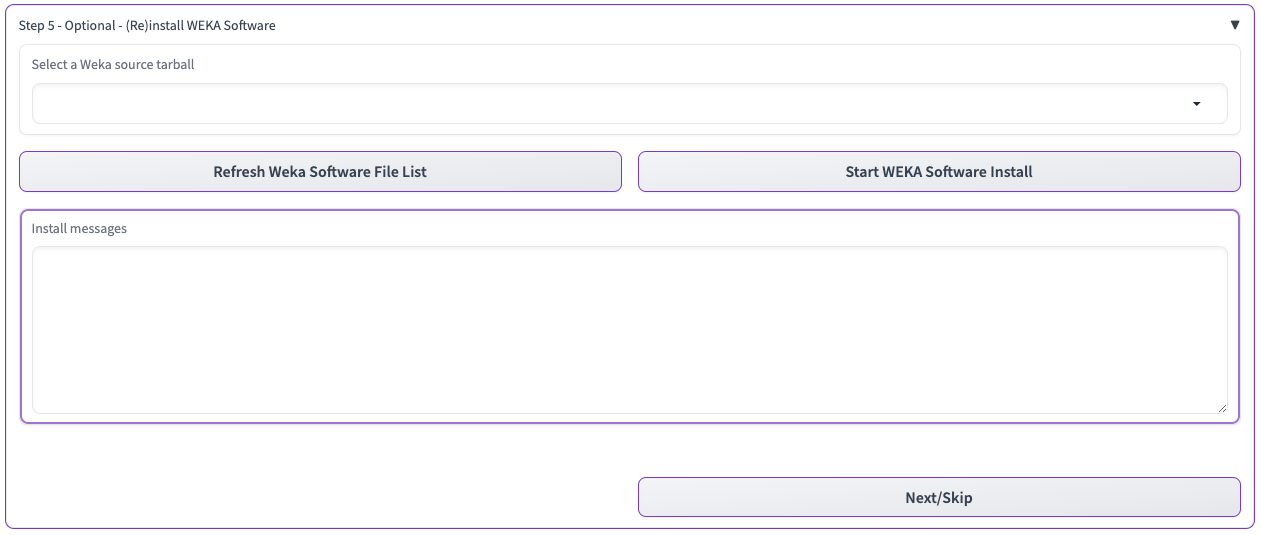Click the 'Install messages' label
Viewport: 1261px width, 535px height.
click(x=79, y=229)
